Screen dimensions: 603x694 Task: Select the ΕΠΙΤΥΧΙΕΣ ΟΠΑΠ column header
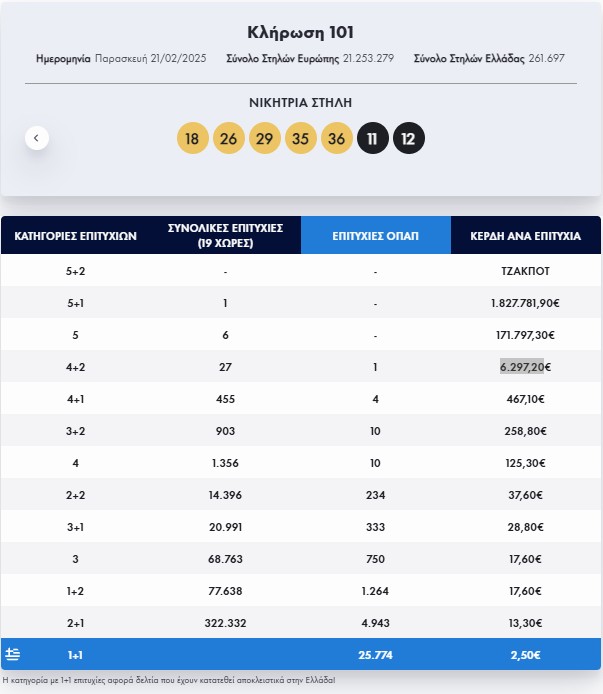click(x=375, y=236)
